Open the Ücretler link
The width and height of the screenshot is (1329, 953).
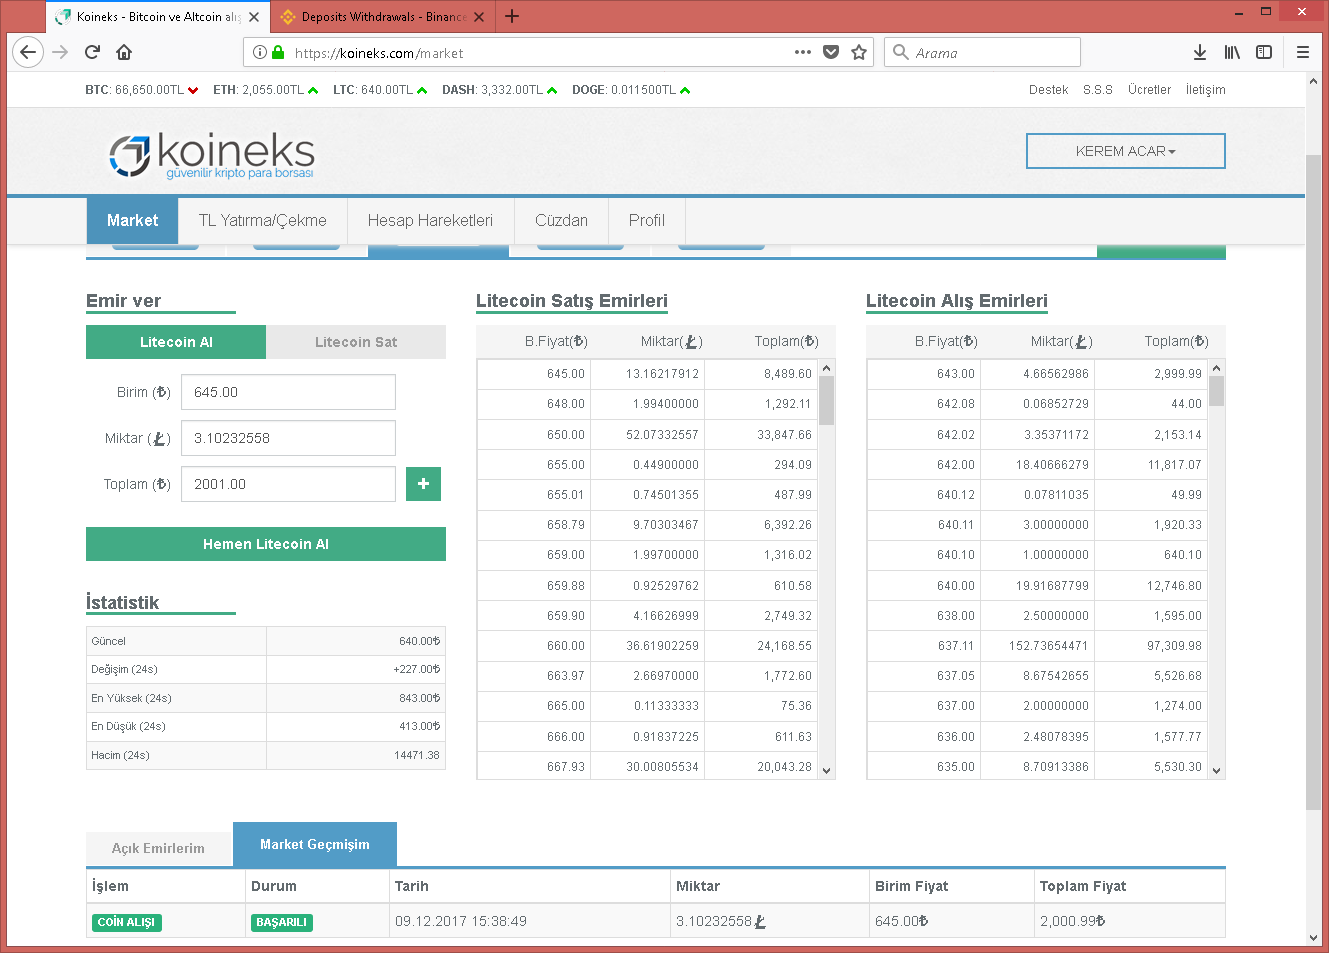coord(1149,90)
